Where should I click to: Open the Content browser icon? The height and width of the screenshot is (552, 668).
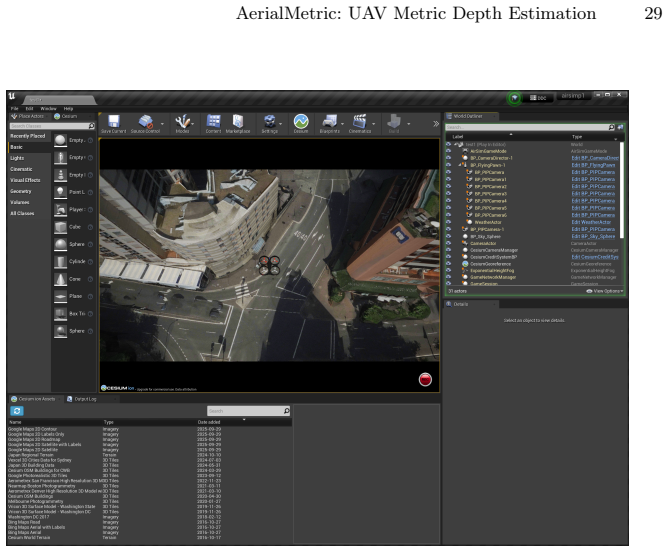click(x=213, y=122)
